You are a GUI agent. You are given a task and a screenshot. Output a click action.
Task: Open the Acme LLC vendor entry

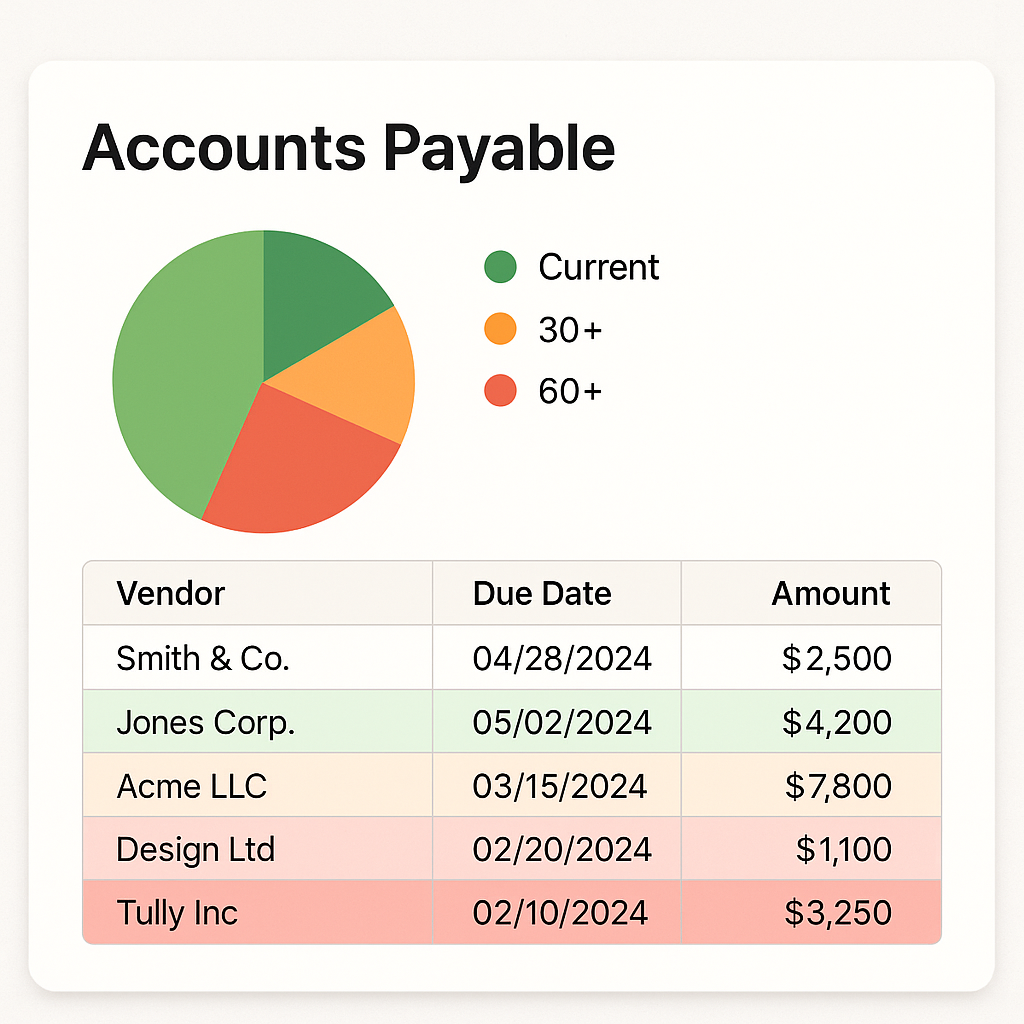(192, 786)
